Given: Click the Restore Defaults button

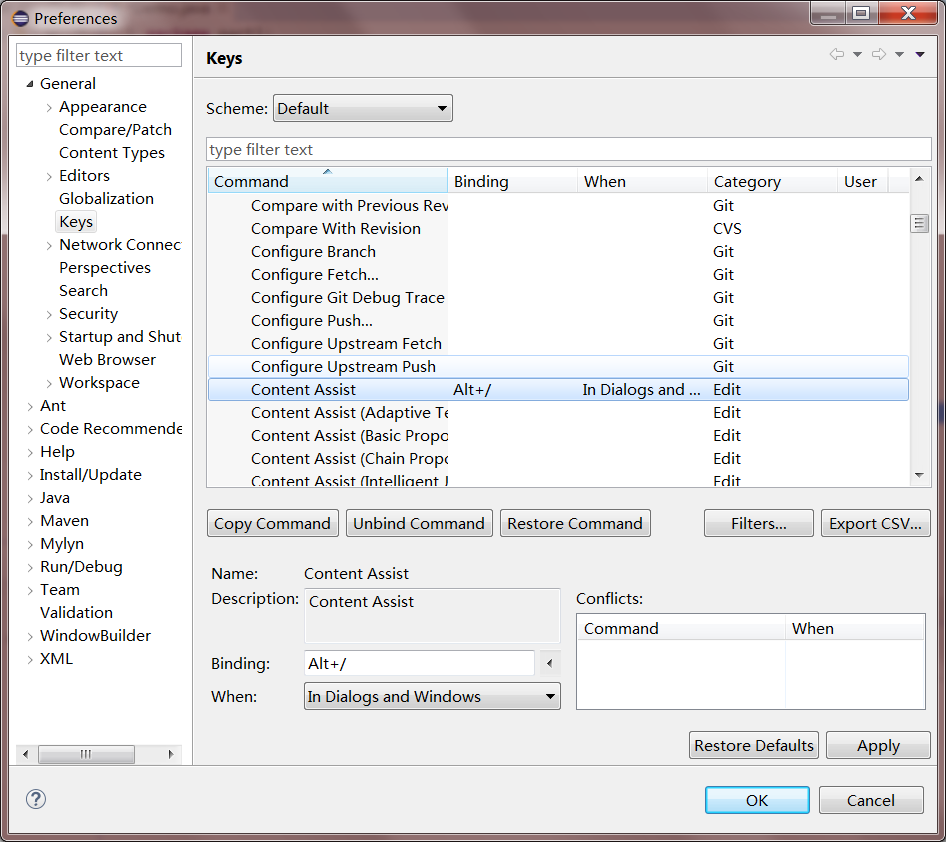Looking at the screenshot, I should (x=754, y=745).
